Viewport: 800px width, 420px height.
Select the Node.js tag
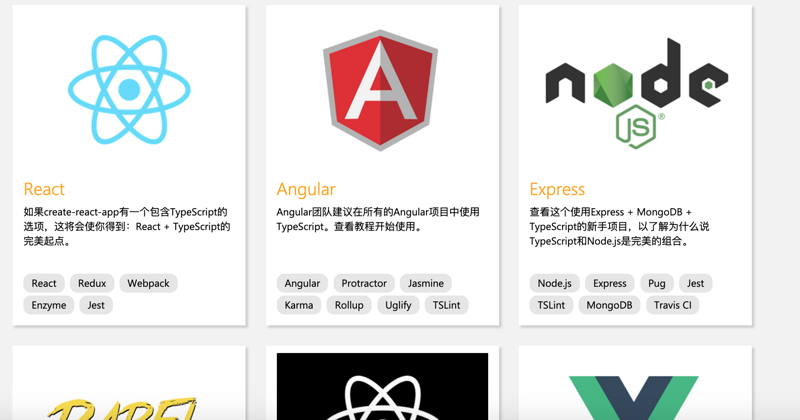(x=555, y=283)
